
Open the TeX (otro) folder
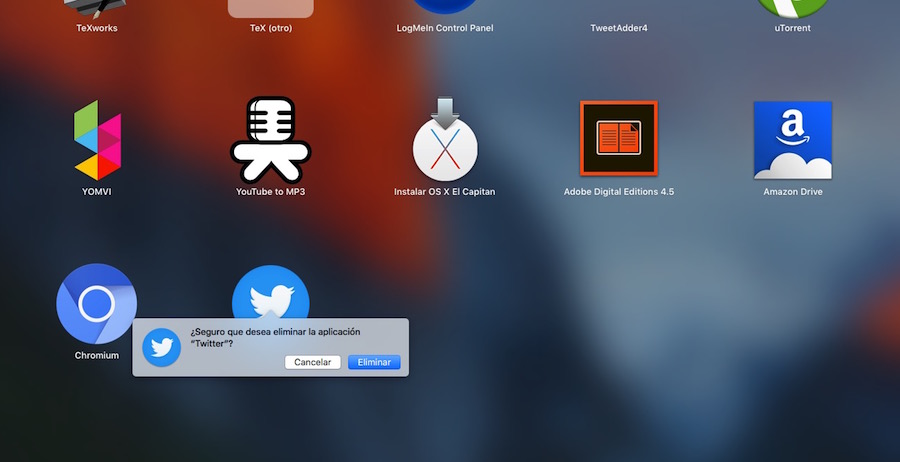[x=270, y=8]
